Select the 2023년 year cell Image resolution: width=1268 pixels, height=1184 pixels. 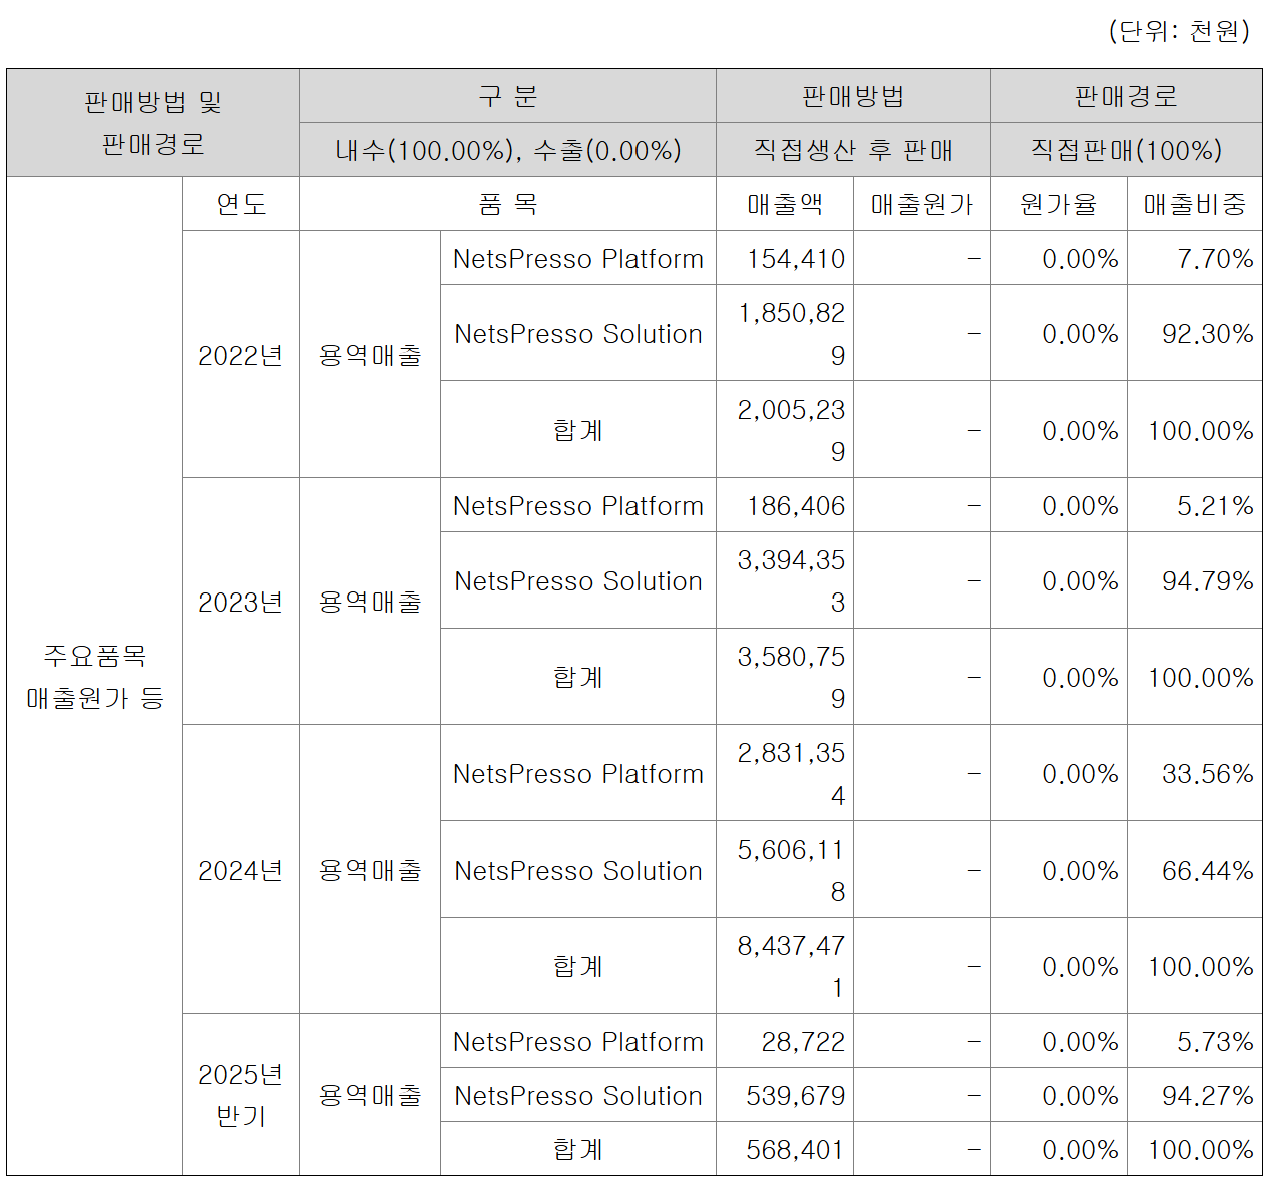[x=241, y=602]
